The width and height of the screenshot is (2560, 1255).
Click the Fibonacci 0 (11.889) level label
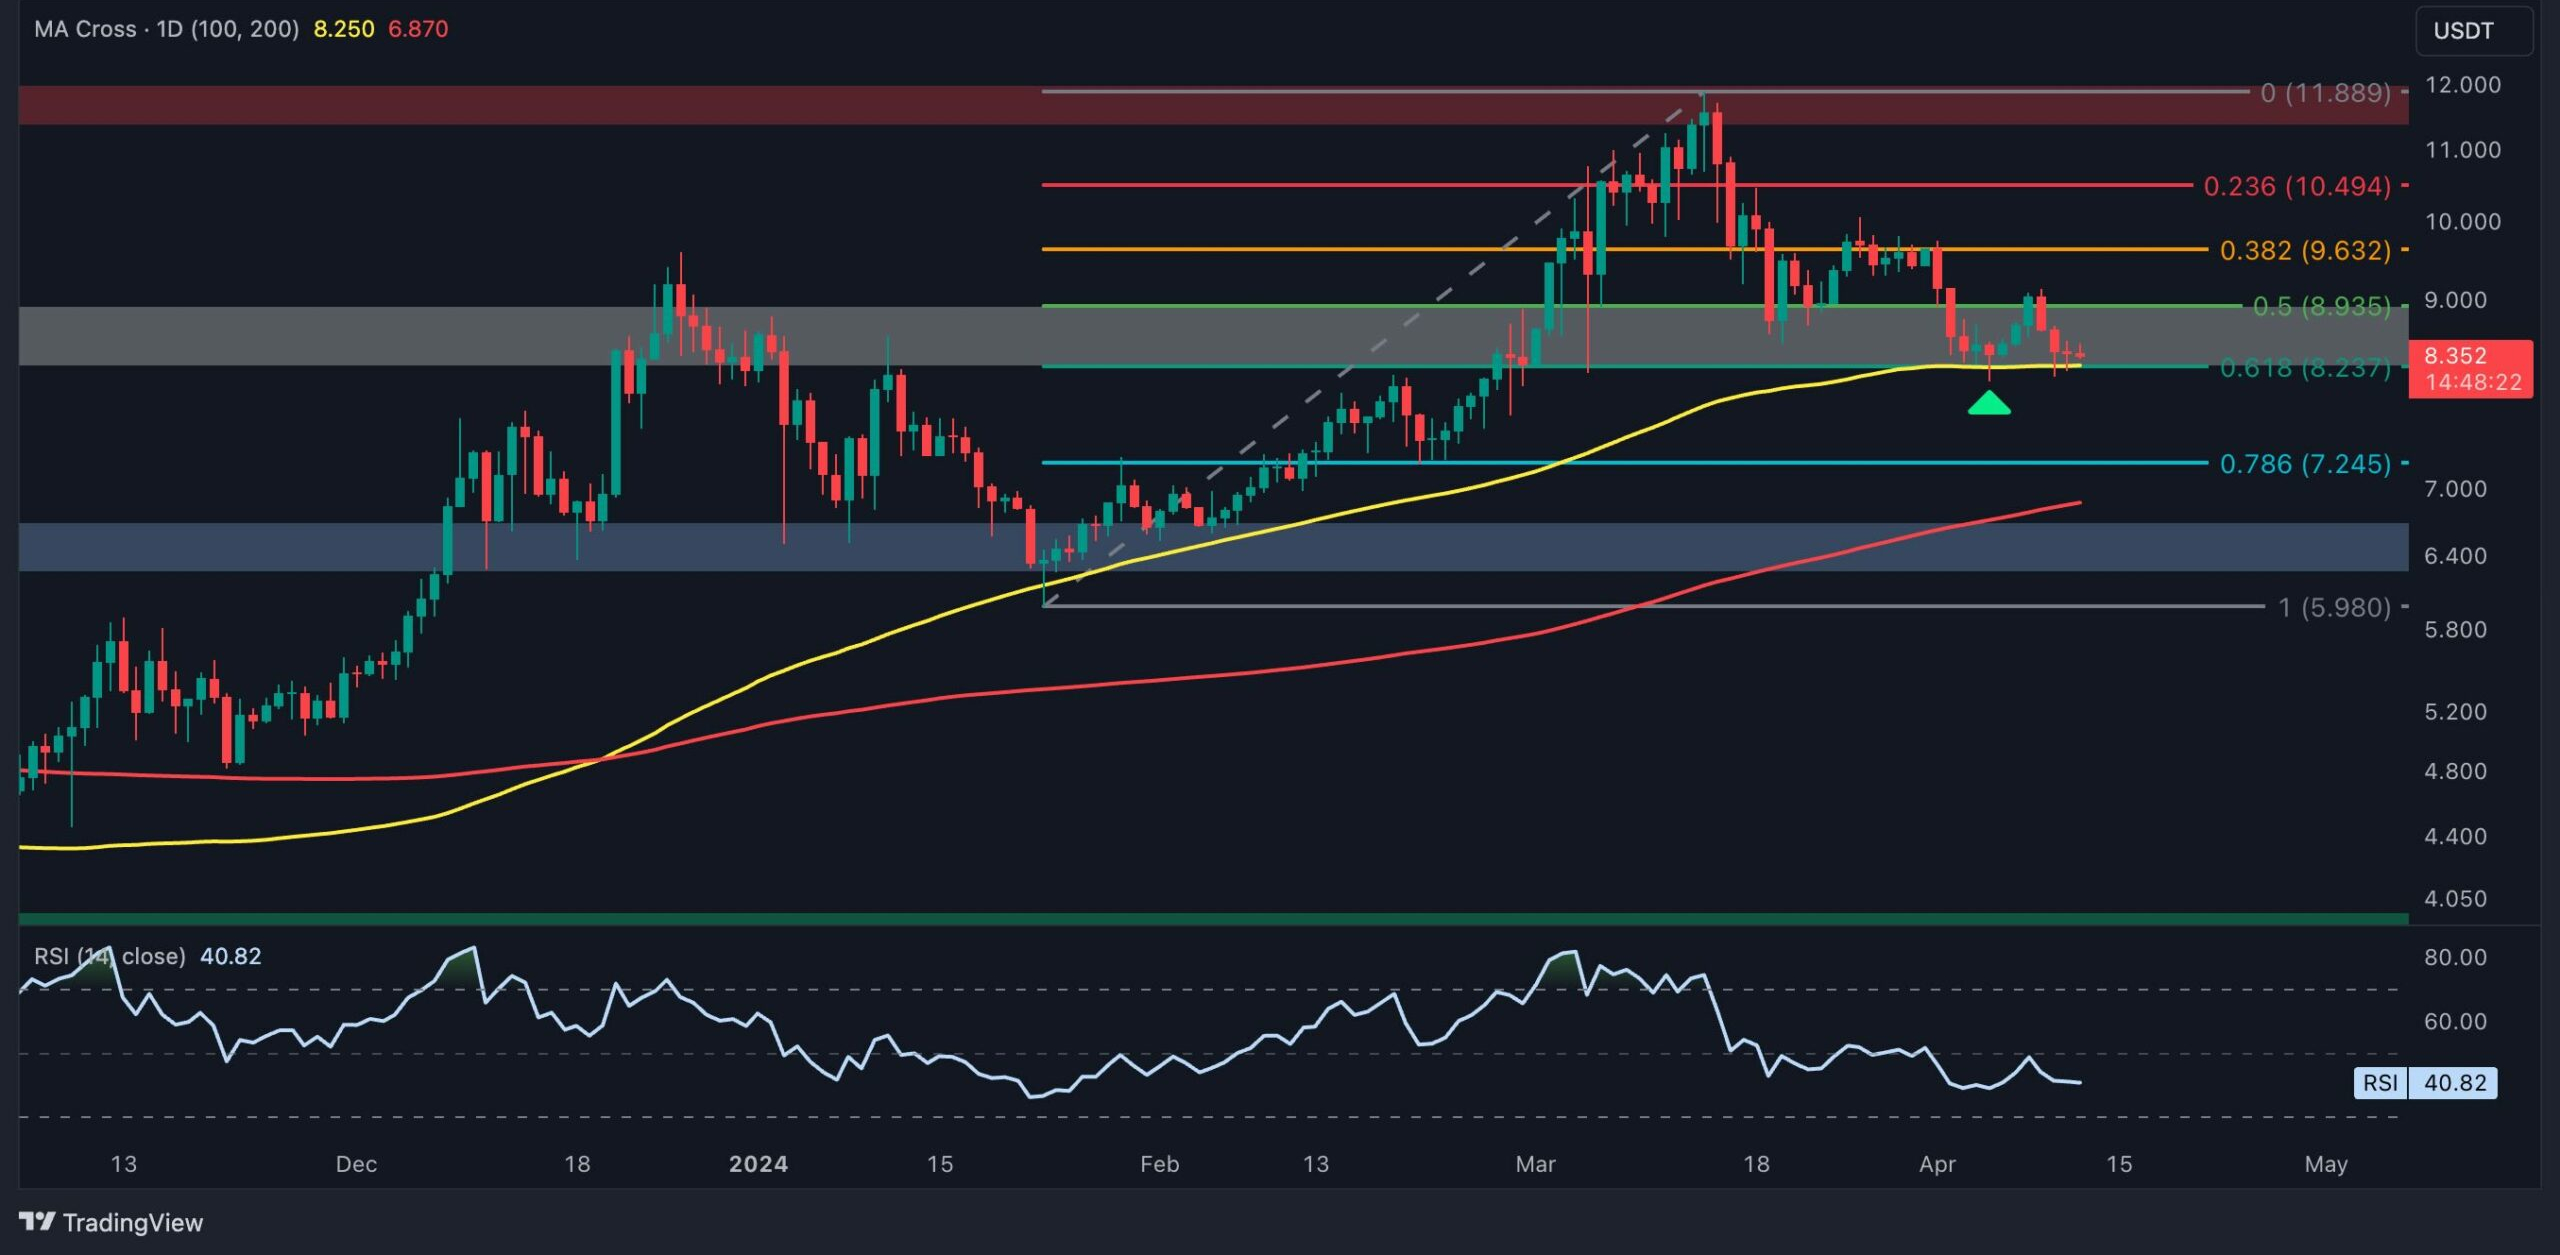tap(2325, 93)
